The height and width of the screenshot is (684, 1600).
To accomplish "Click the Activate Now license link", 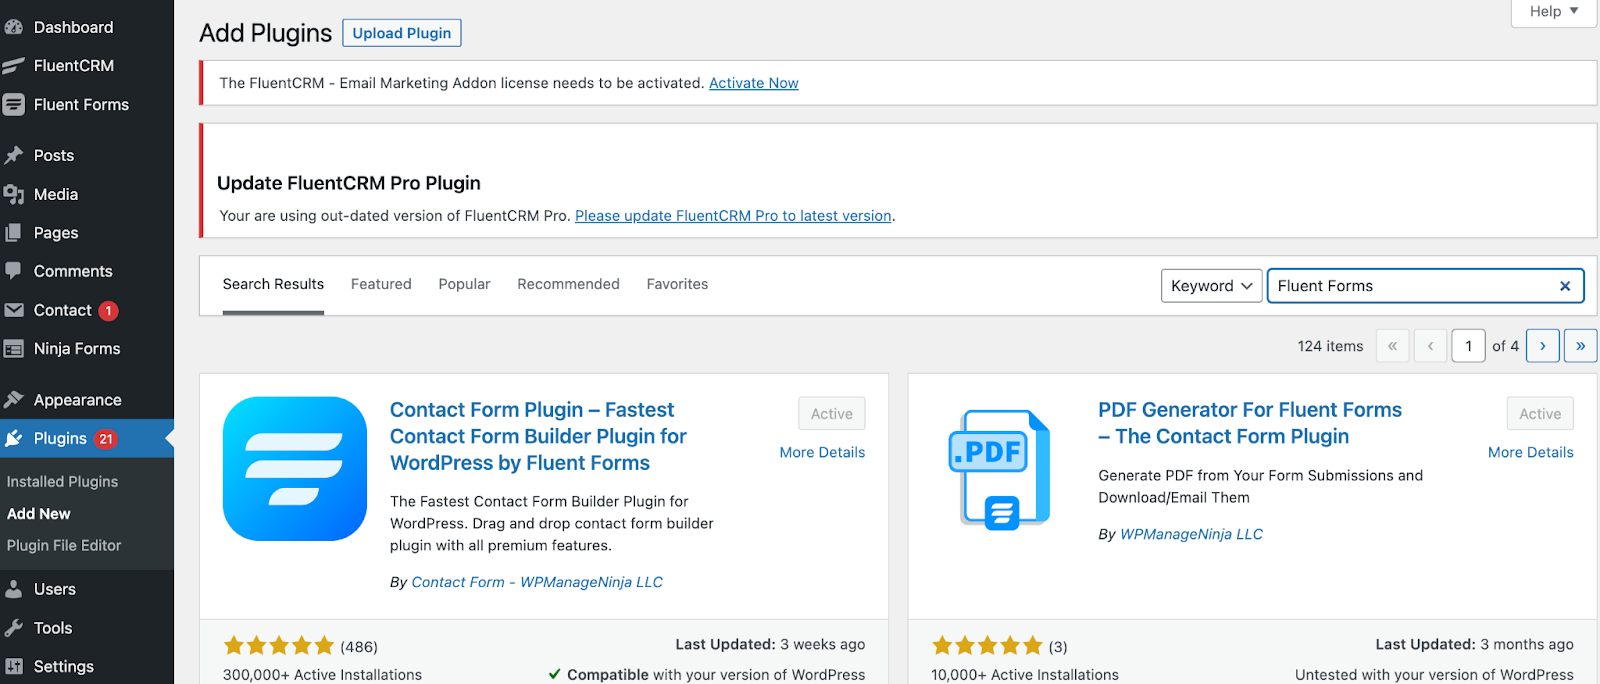I will pos(754,83).
